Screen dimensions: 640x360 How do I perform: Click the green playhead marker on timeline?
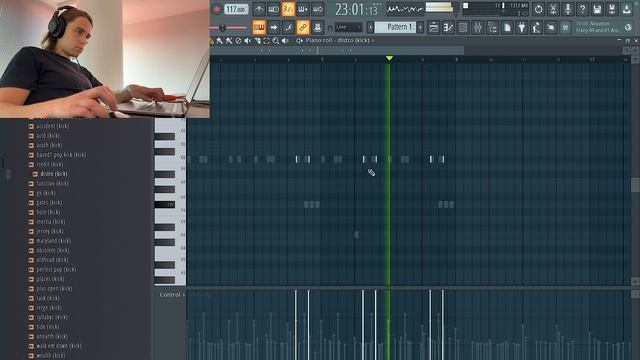pyautogui.click(x=389, y=58)
